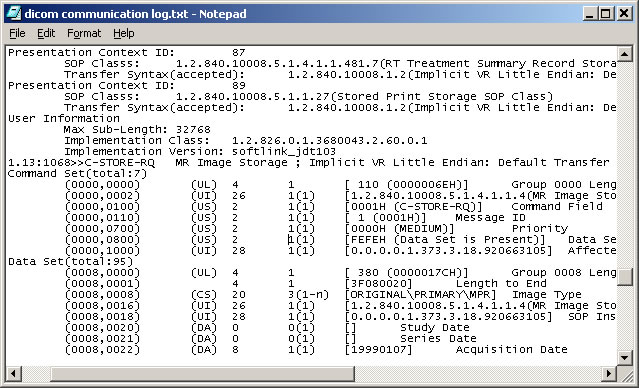Minimize the Notepad window
The image size is (639, 388).
589,14
